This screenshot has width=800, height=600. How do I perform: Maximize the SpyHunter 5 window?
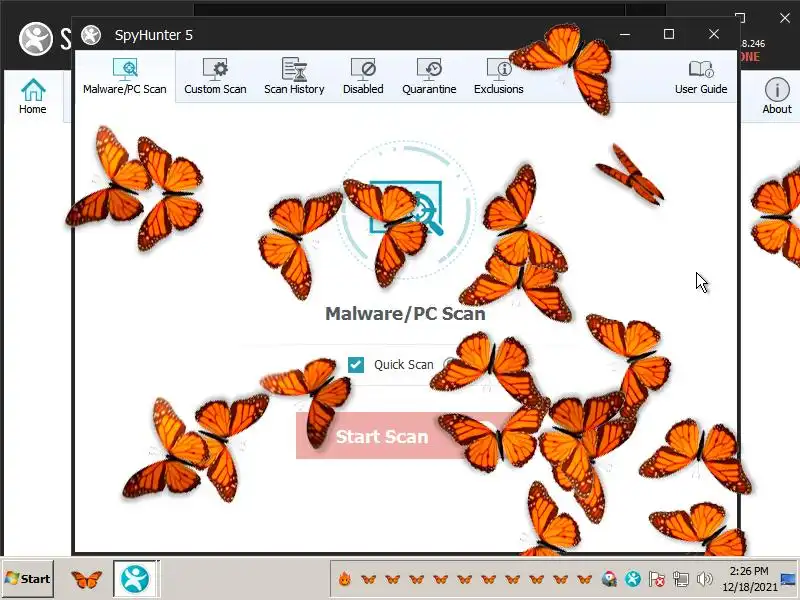click(x=669, y=34)
